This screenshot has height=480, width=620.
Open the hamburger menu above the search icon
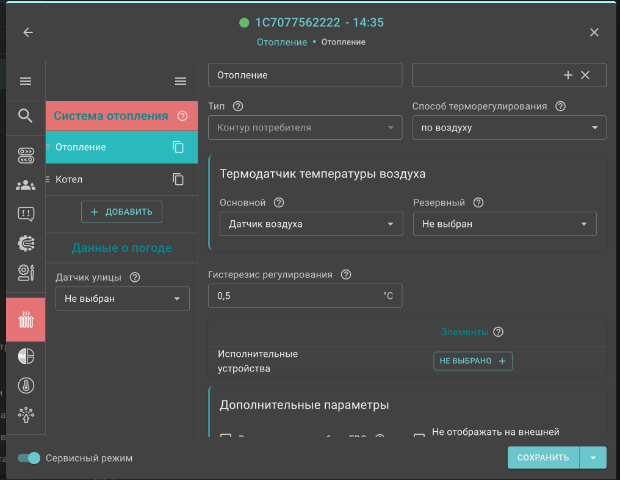coord(26,81)
